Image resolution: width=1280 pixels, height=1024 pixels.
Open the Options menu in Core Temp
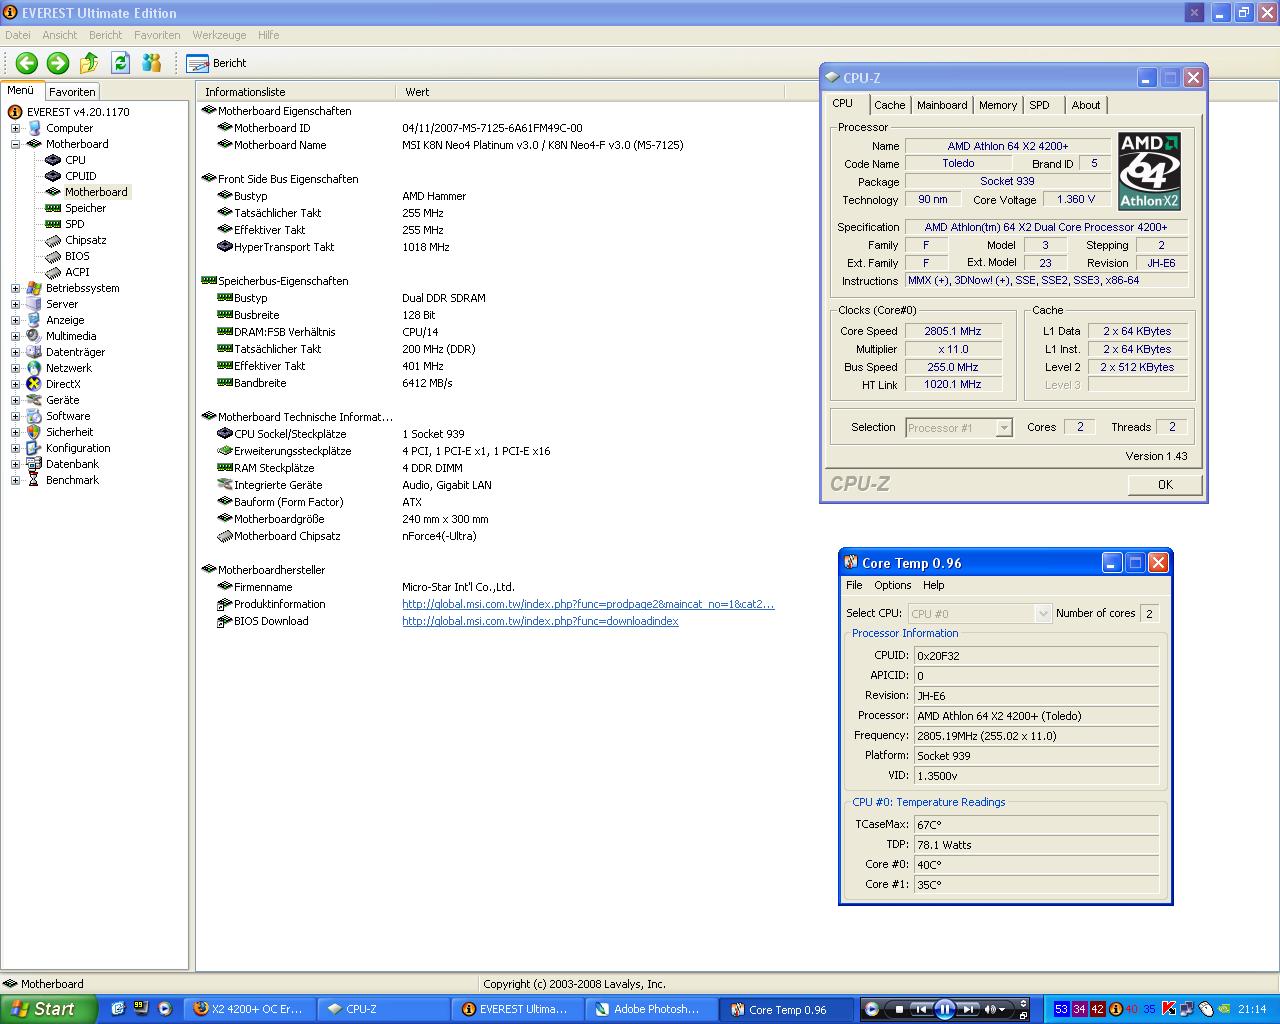tap(893, 585)
